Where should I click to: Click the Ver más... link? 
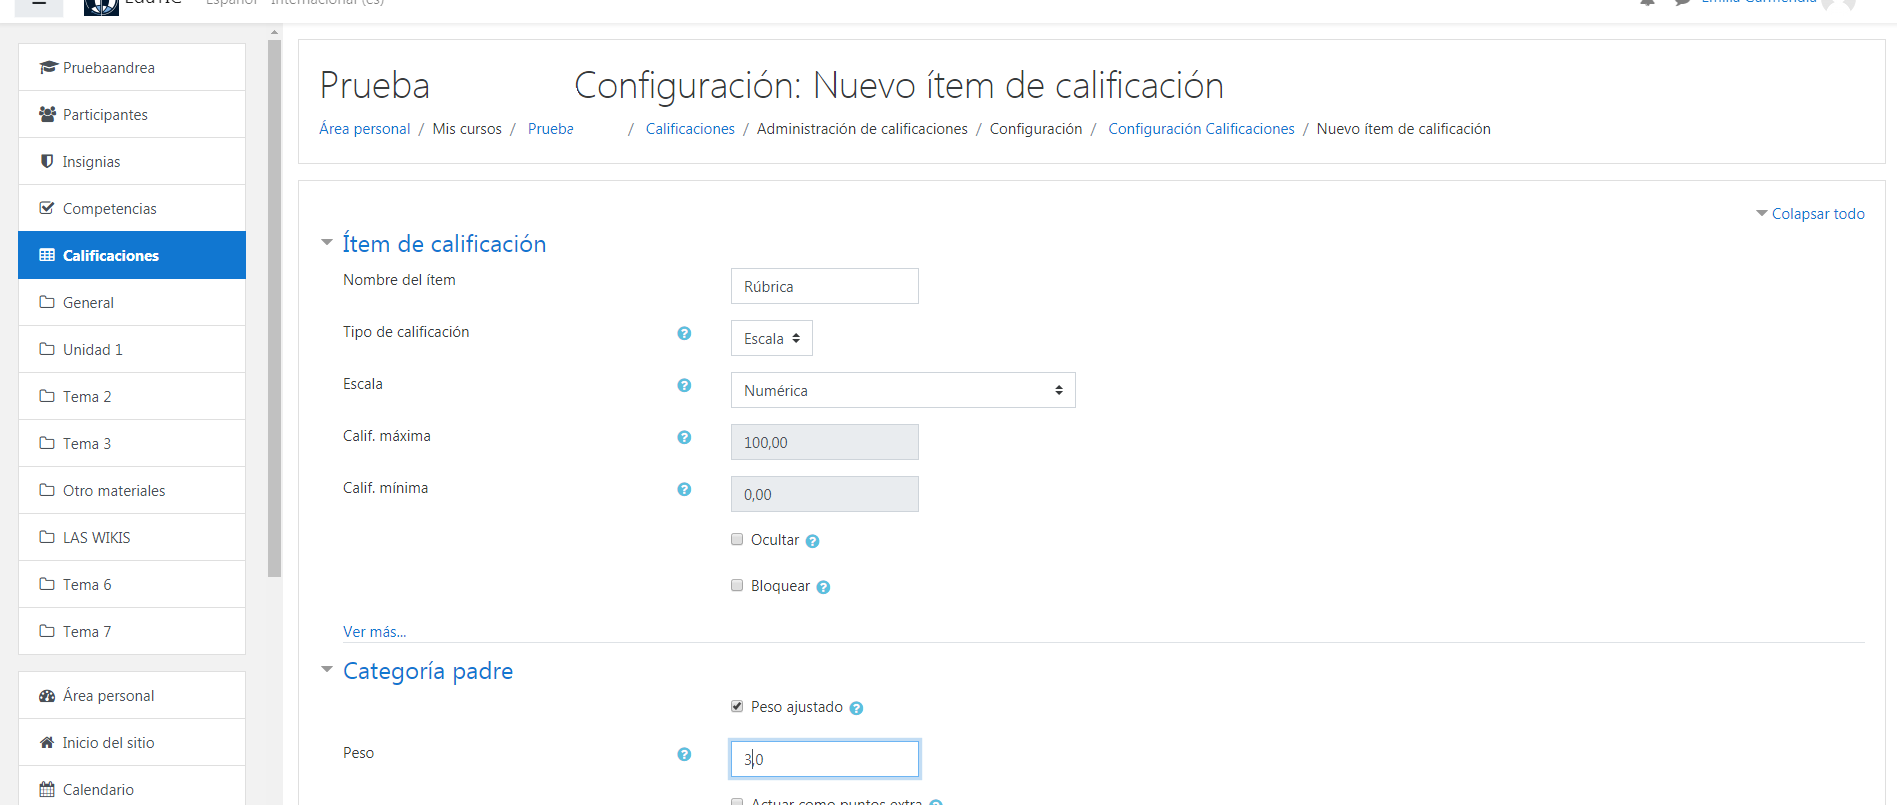point(374,632)
